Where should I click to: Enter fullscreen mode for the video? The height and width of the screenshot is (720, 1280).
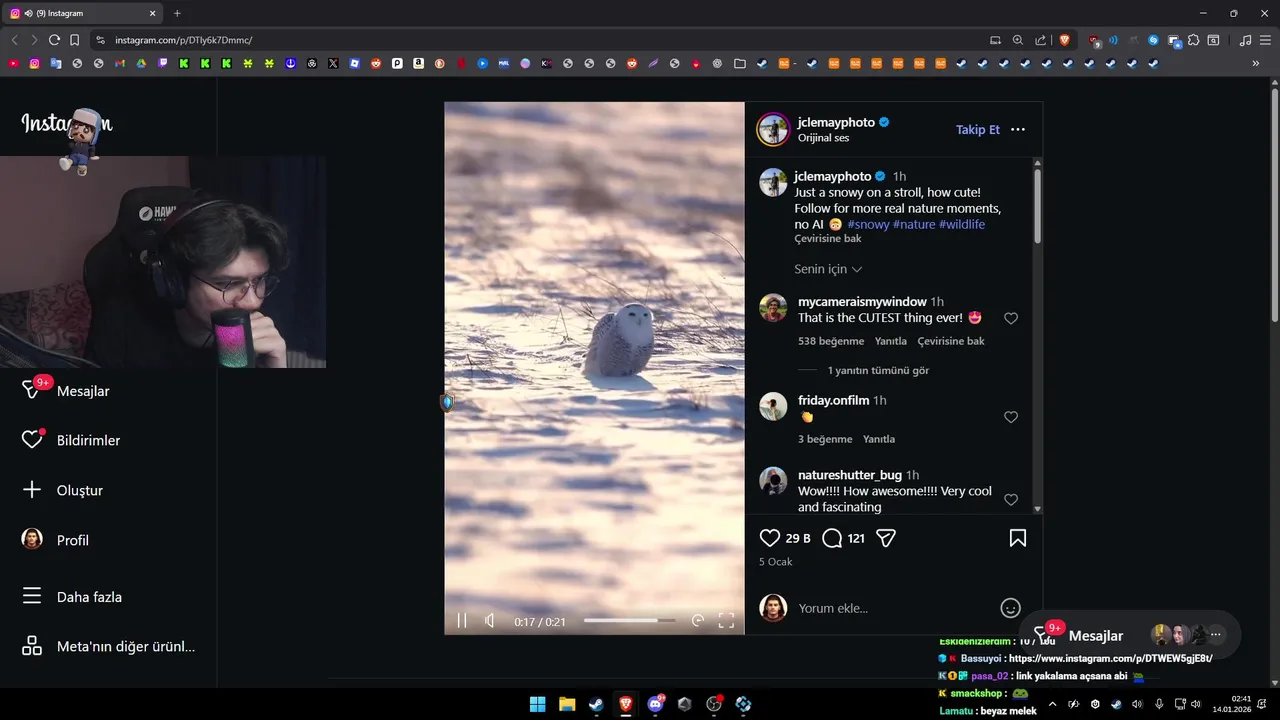coord(727,621)
